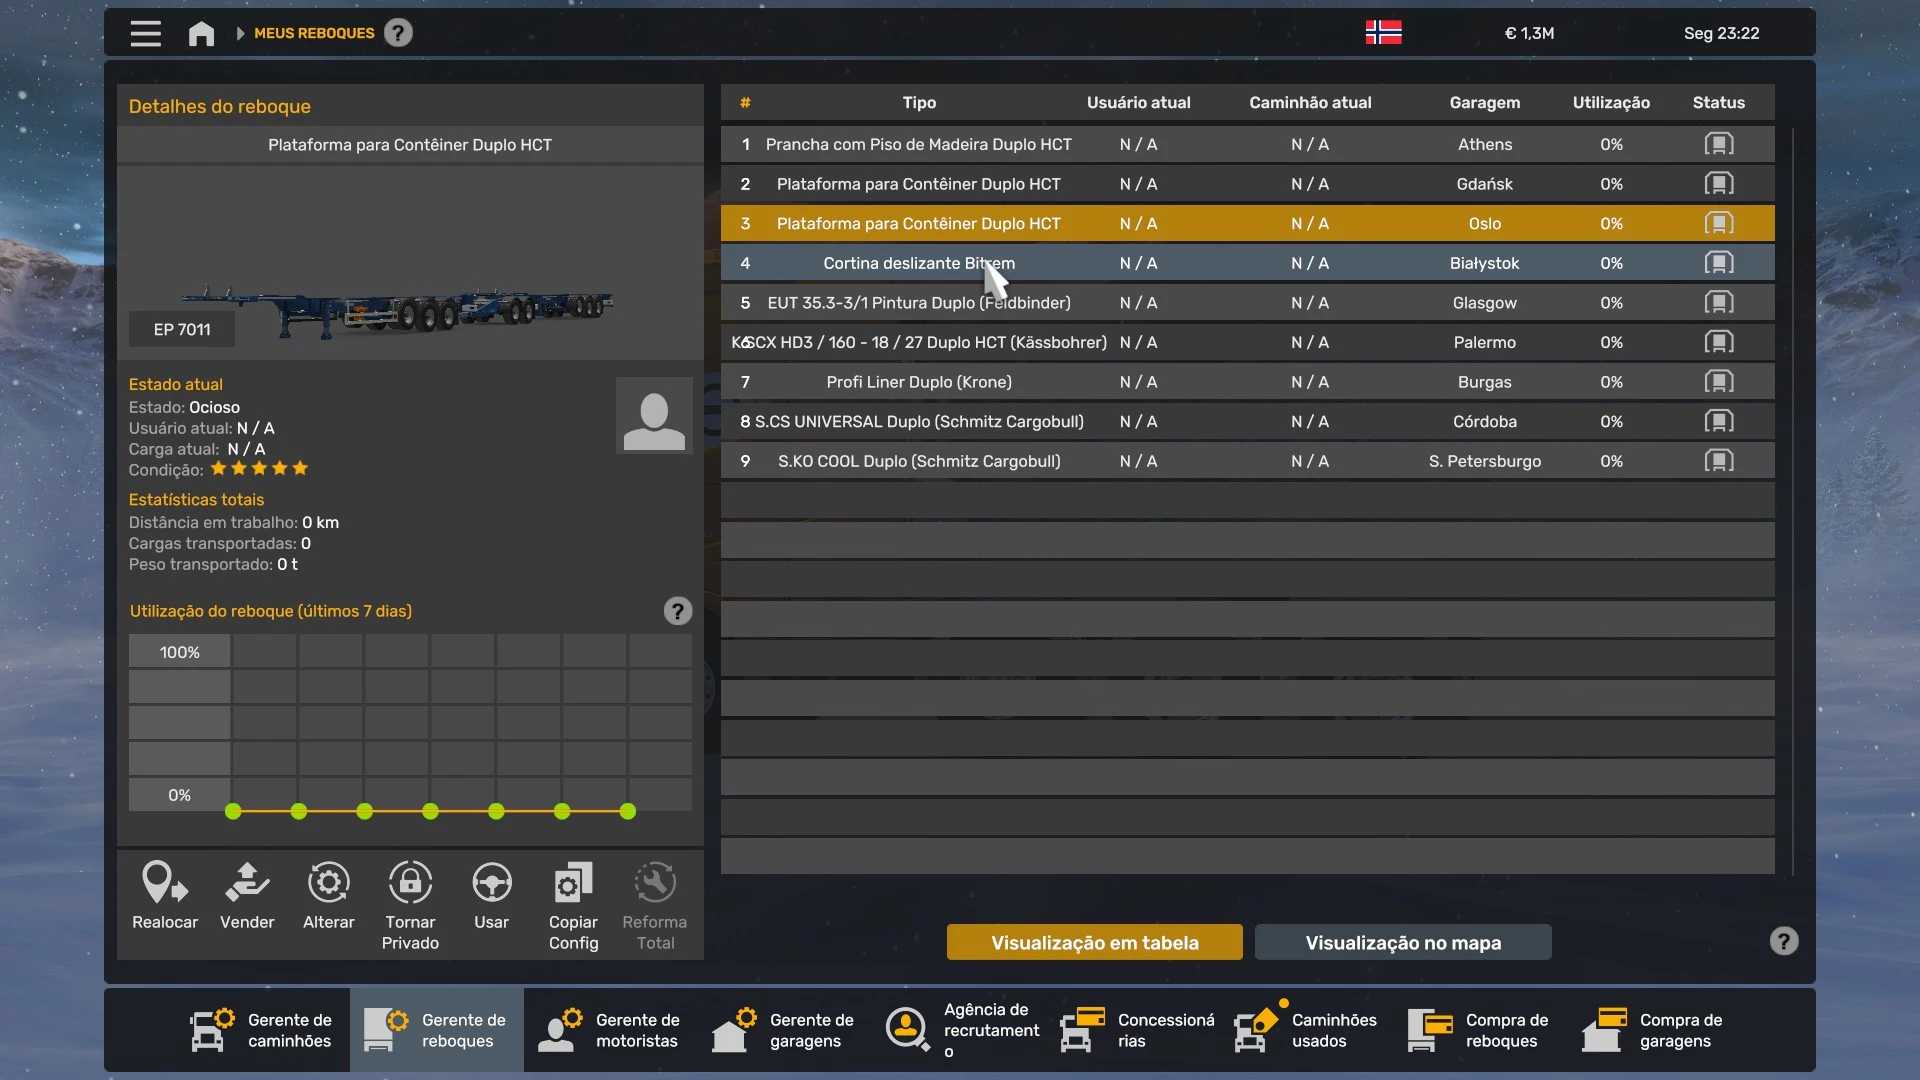Switch to Visualização no mapa
This screenshot has width=1920, height=1080.
[1403, 943]
